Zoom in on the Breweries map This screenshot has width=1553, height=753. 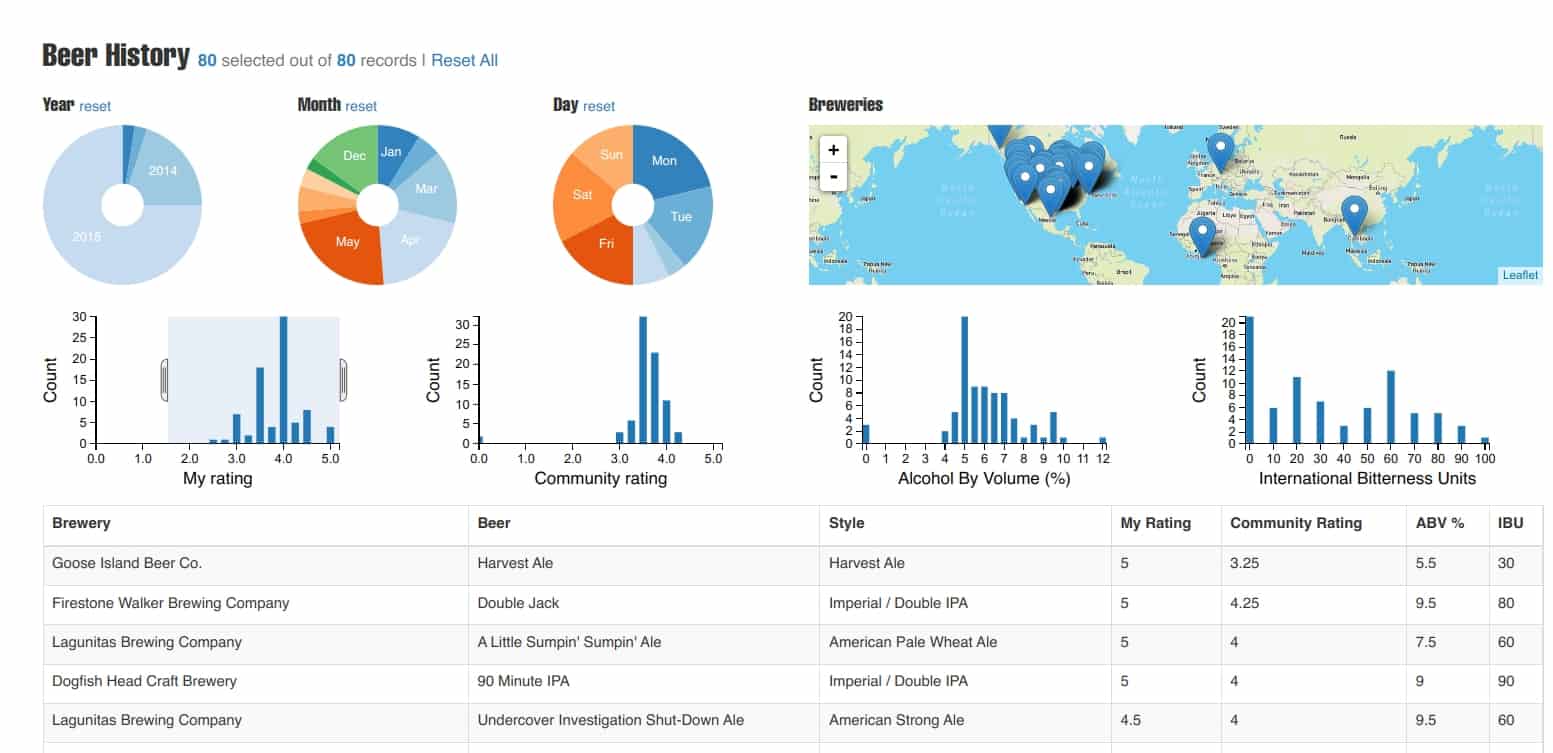[x=832, y=150]
